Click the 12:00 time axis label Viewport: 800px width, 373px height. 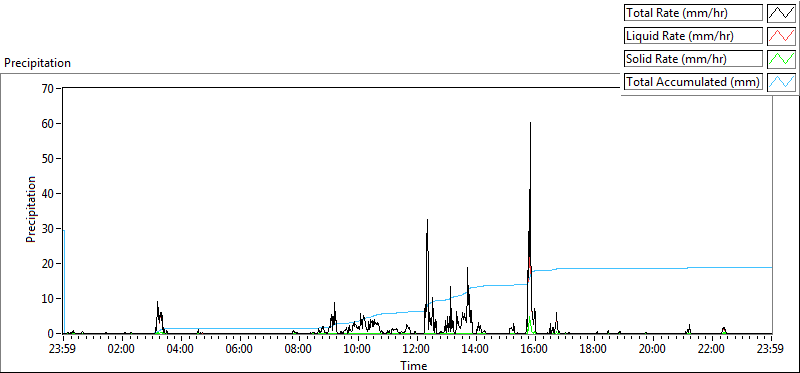[x=417, y=350]
